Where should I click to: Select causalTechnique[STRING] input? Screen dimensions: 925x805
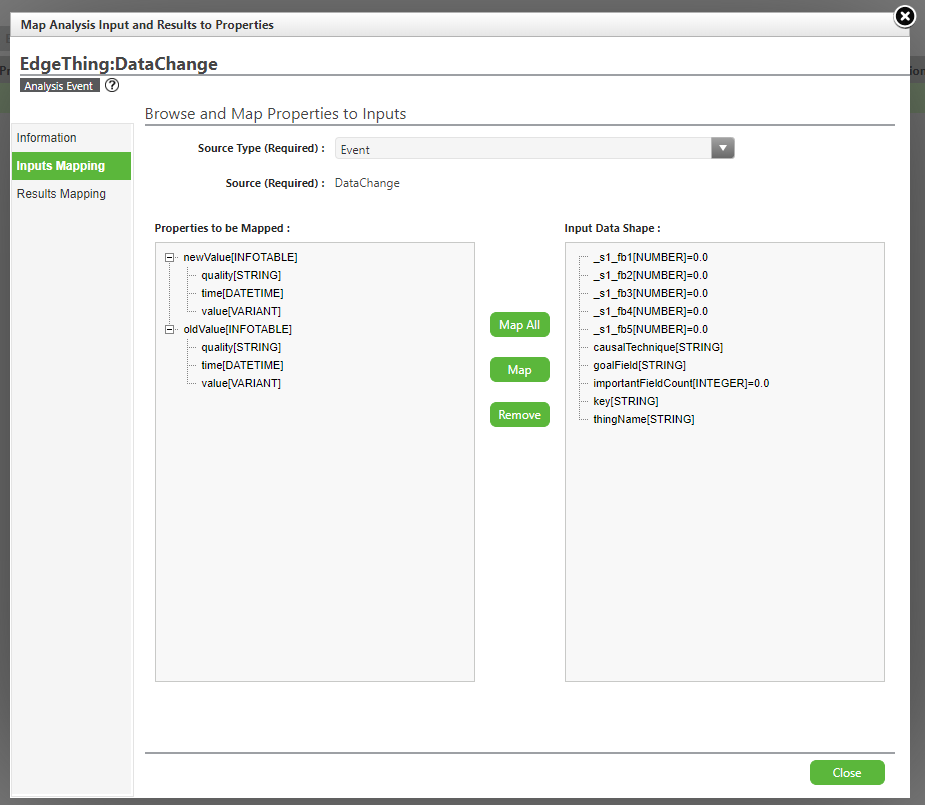pos(658,347)
